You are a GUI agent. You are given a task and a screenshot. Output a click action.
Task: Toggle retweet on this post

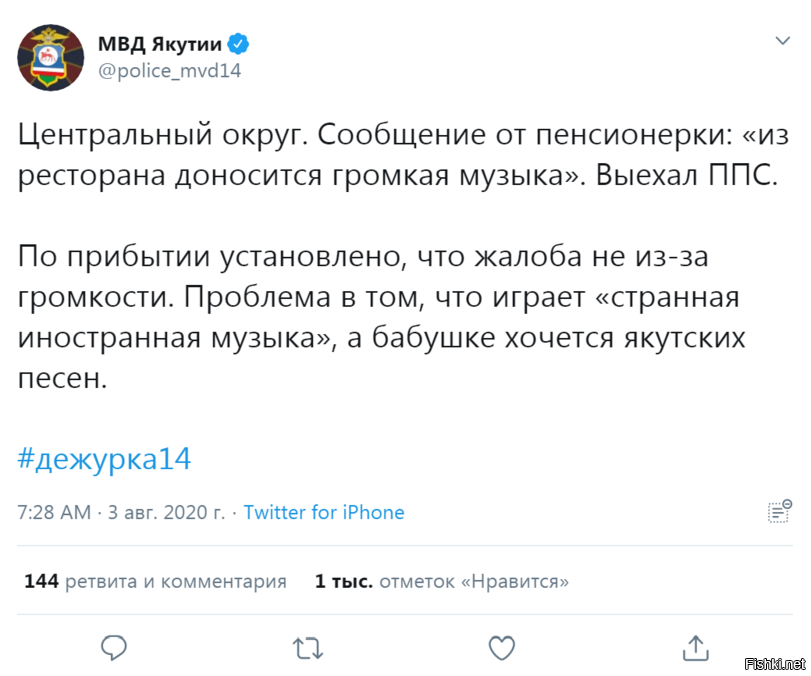(x=307, y=648)
